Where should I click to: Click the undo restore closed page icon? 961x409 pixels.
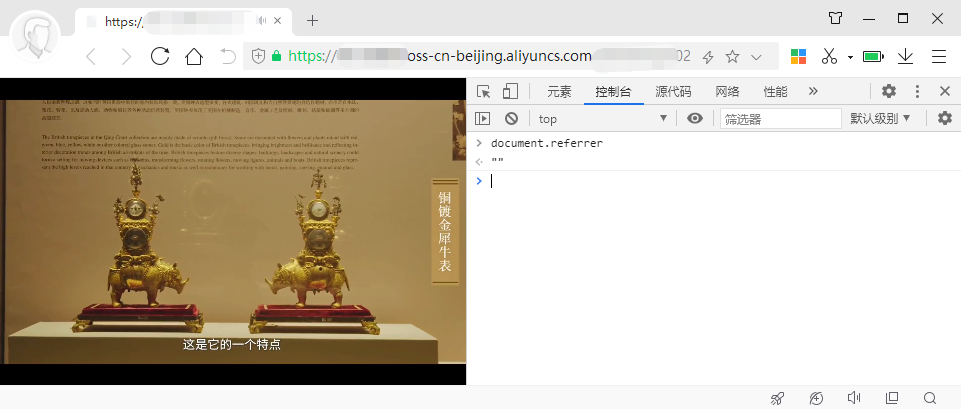coord(228,57)
